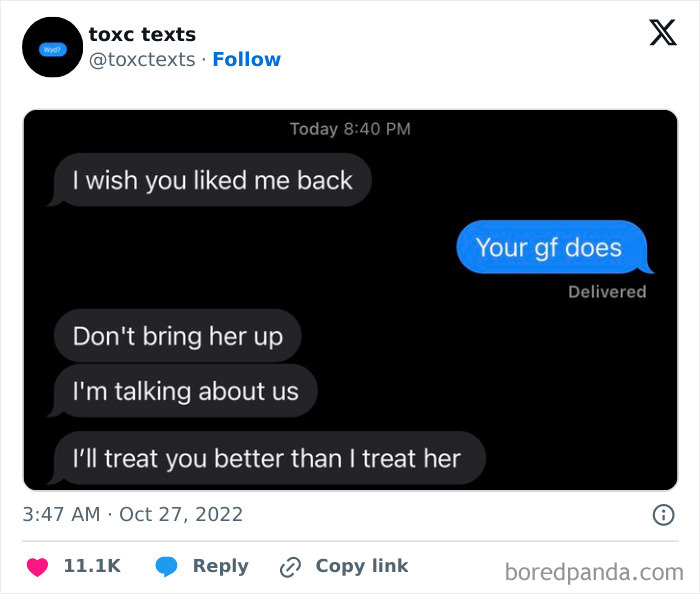Click the 'Your gf does' blue bubble
700x594 pixels.
pos(553,247)
